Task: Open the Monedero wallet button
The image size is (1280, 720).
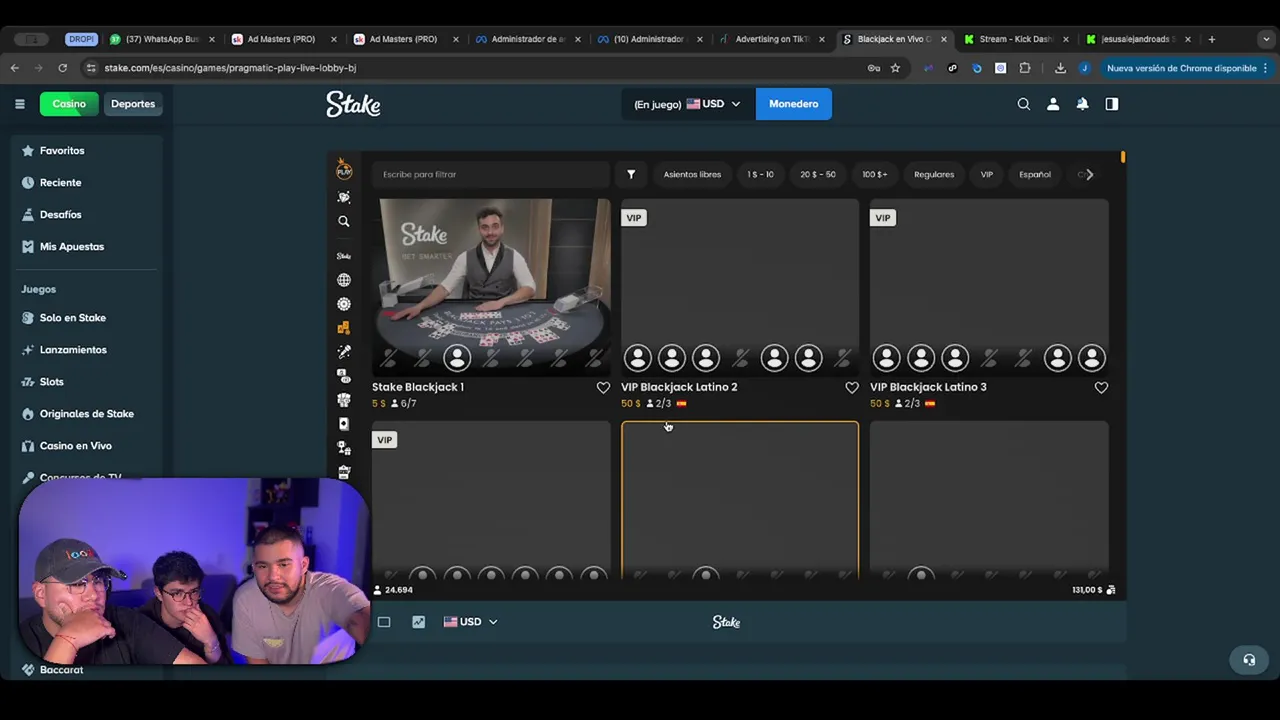Action: pyautogui.click(x=793, y=104)
